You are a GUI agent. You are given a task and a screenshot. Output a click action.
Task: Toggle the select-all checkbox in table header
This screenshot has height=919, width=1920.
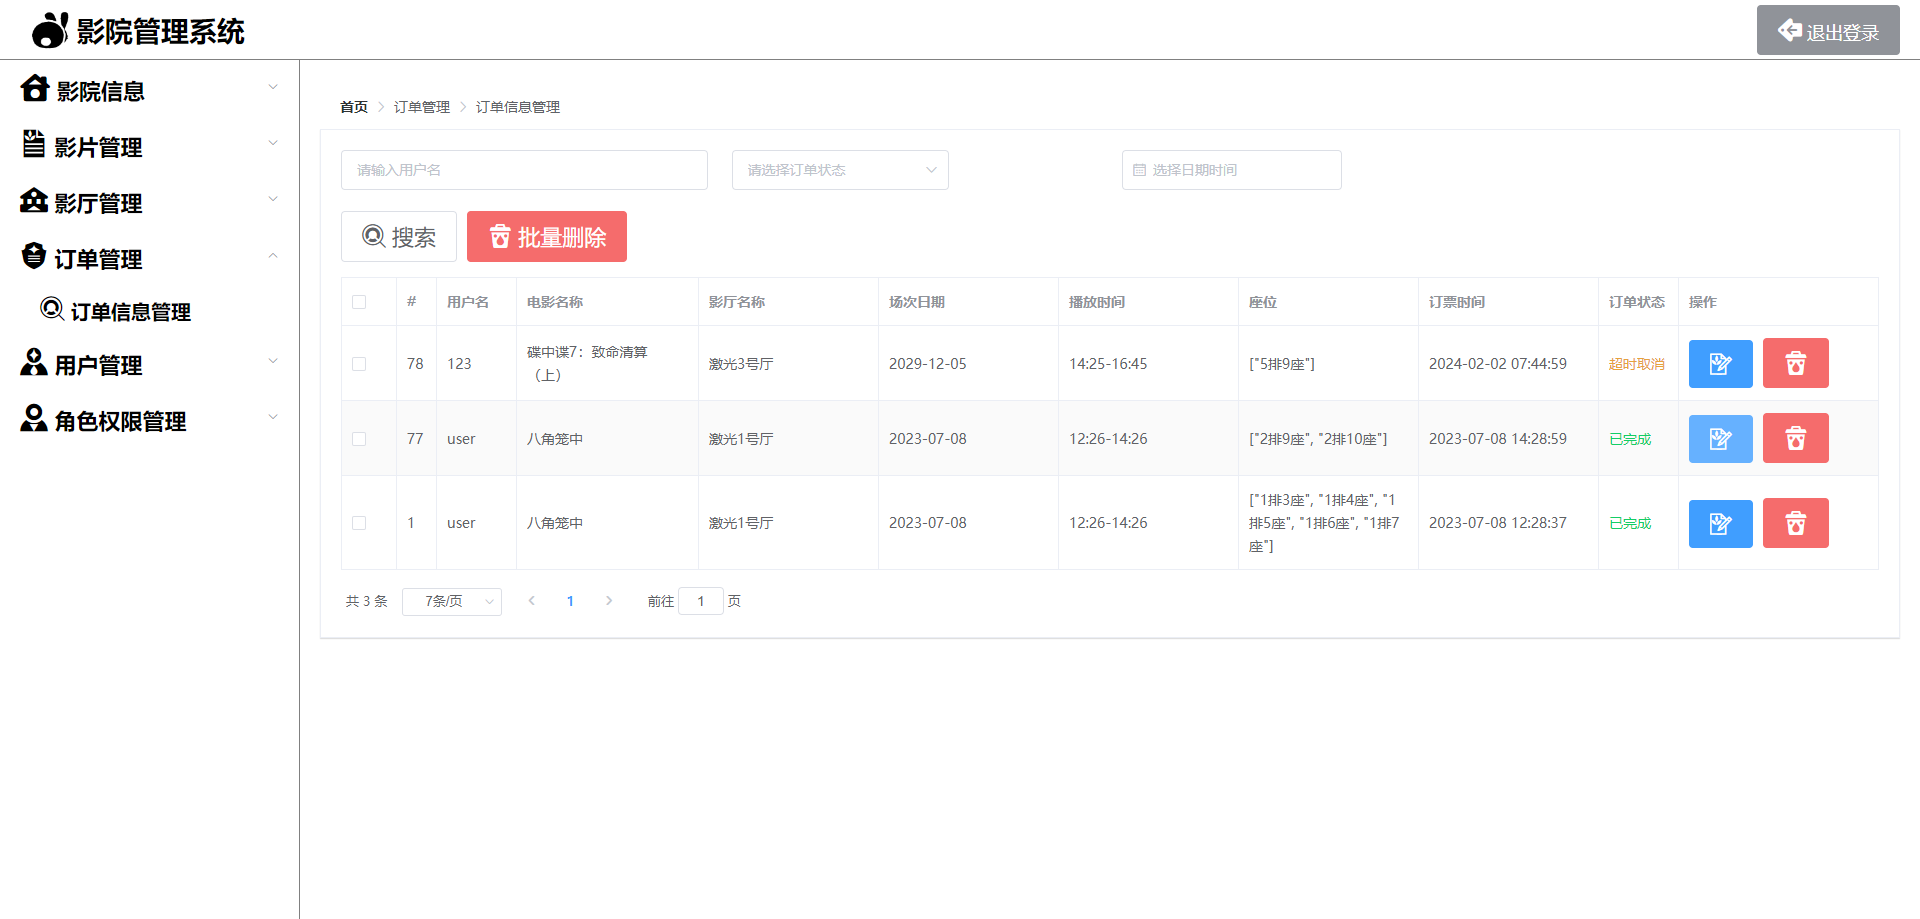[359, 302]
